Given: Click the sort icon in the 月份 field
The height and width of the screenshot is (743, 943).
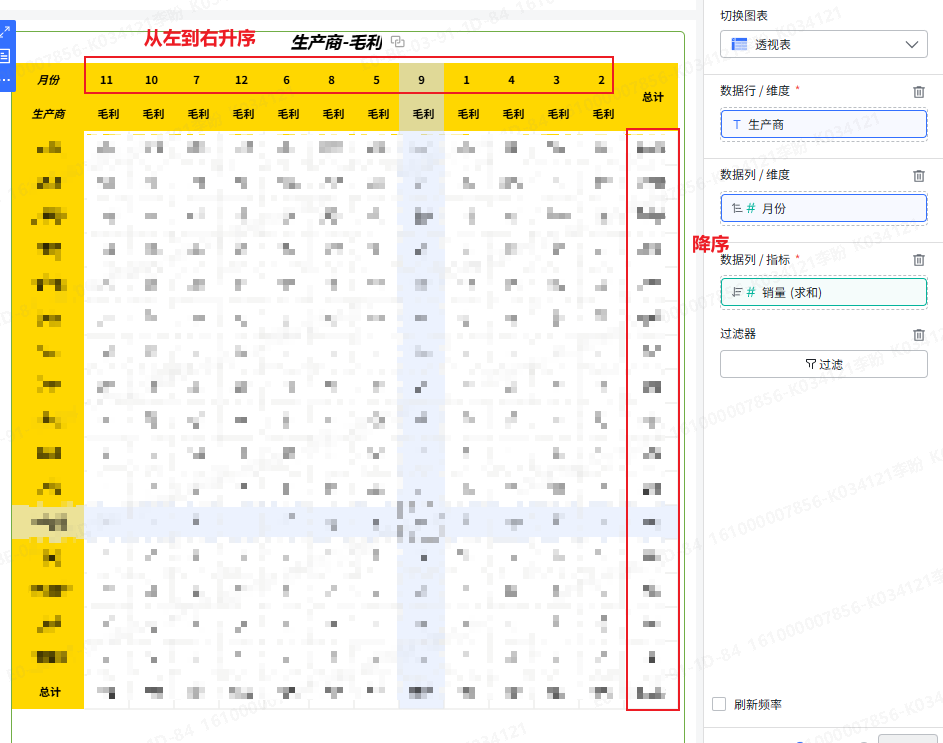Looking at the screenshot, I should (737, 208).
